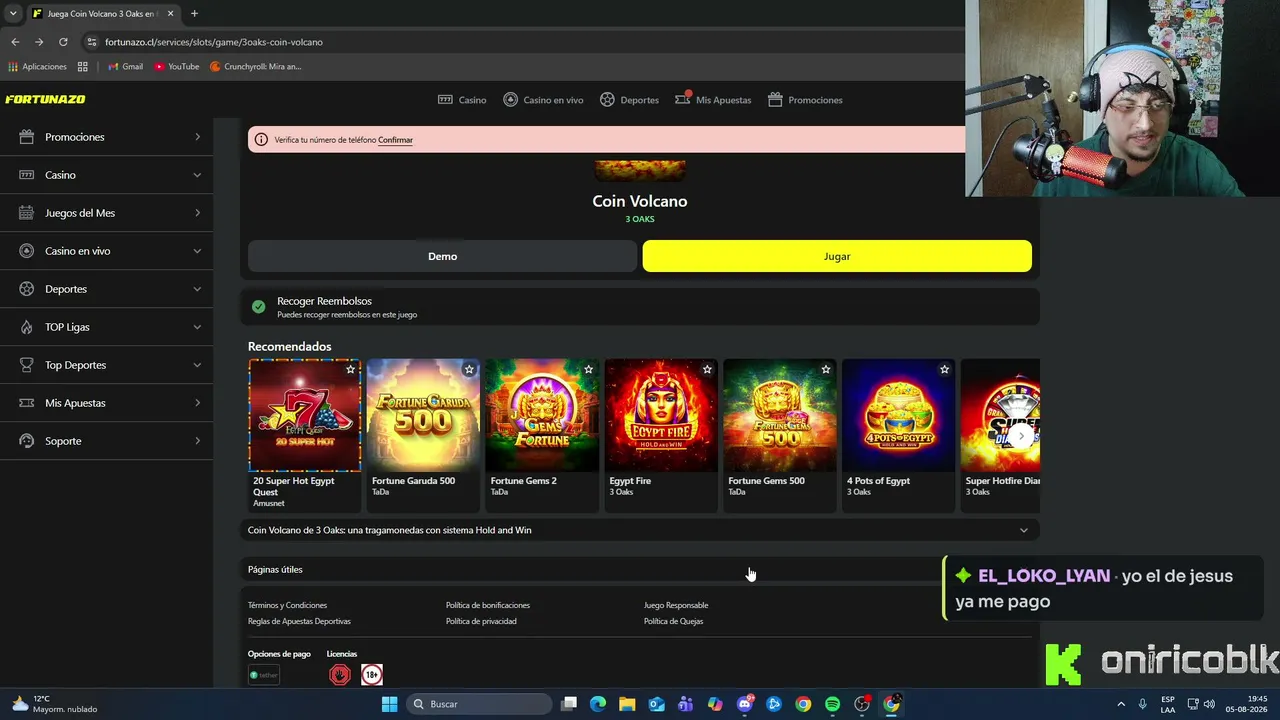Viewport: 1280px width, 720px height.
Task: Expand the sidebar Promociones arrow
Action: [197, 137]
